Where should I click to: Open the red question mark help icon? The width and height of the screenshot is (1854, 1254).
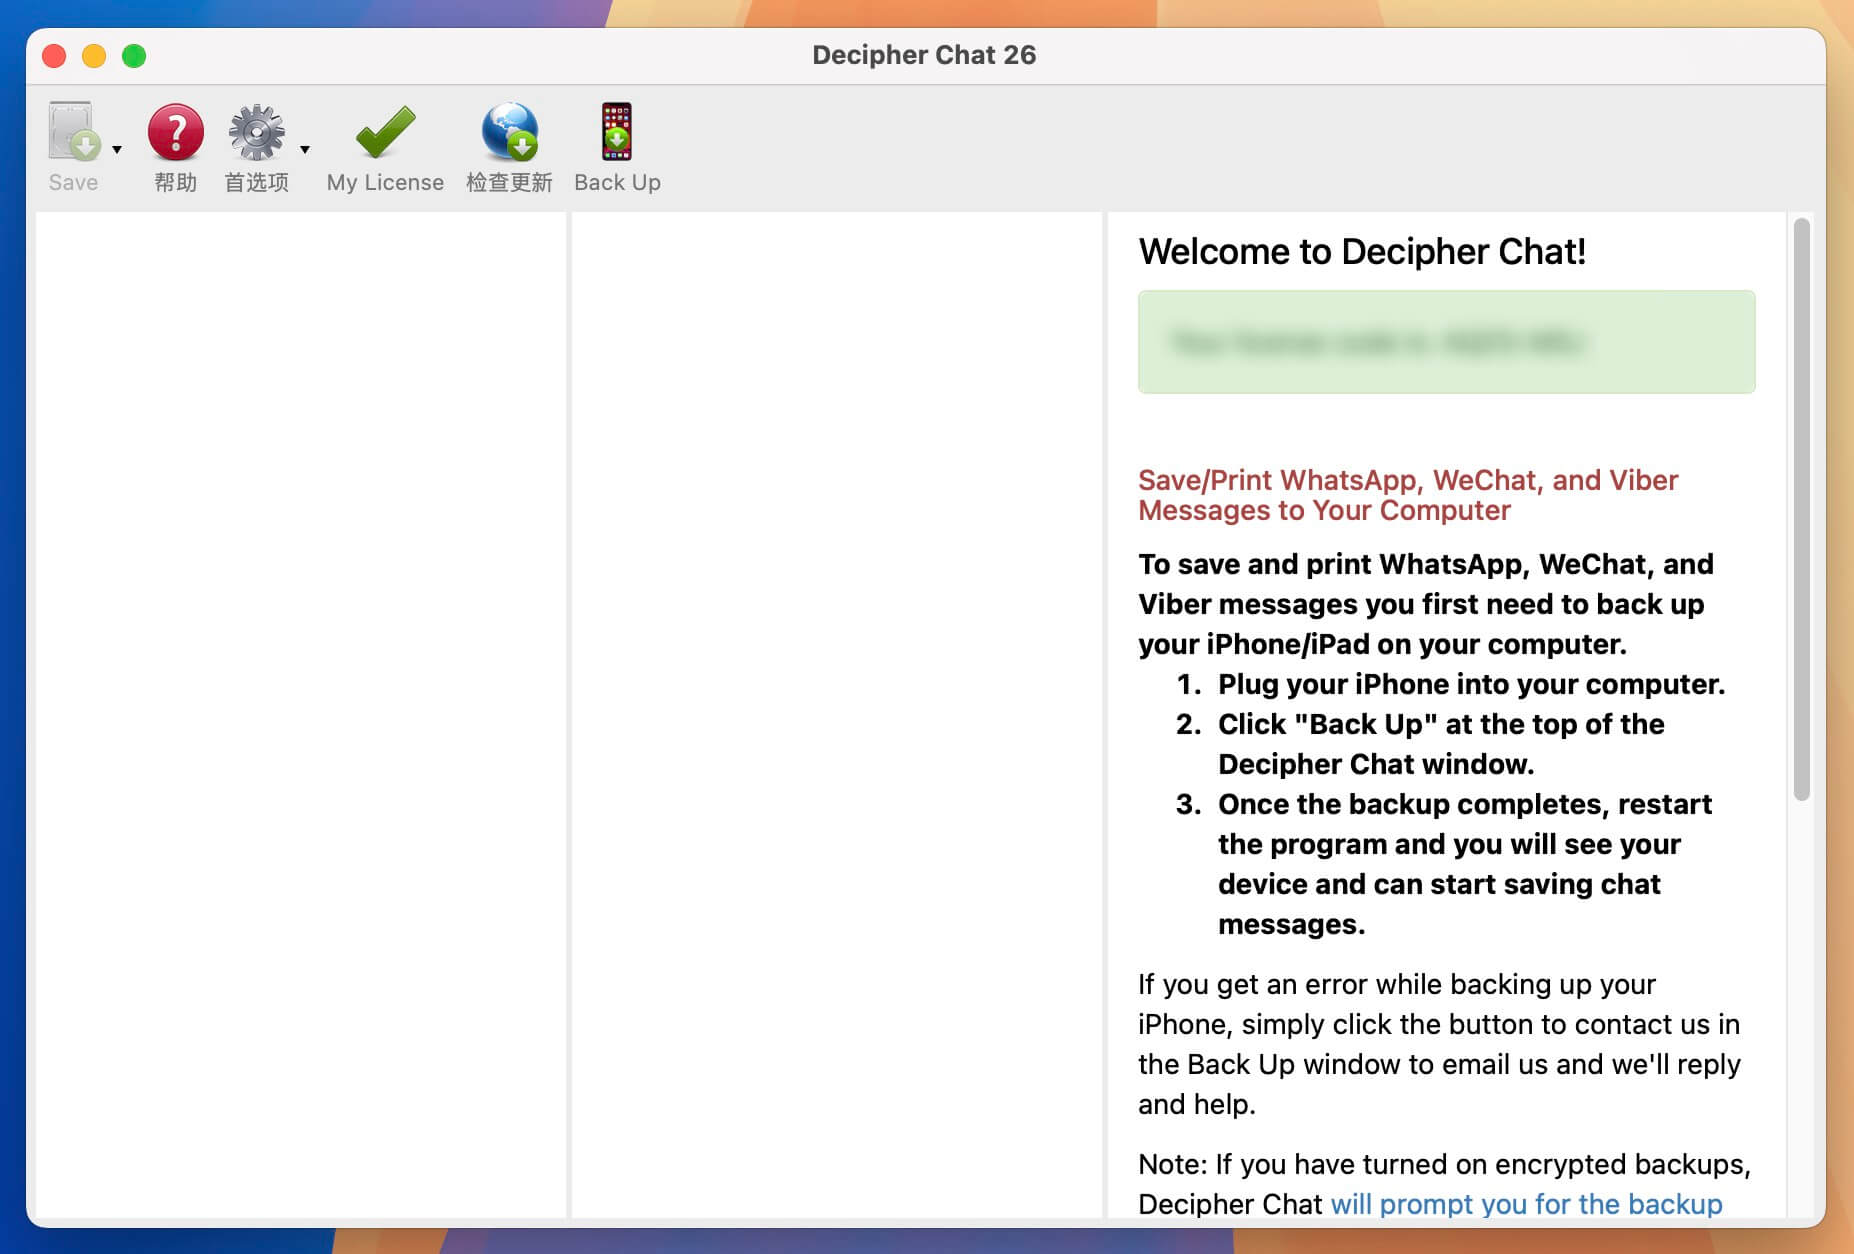click(x=176, y=132)
